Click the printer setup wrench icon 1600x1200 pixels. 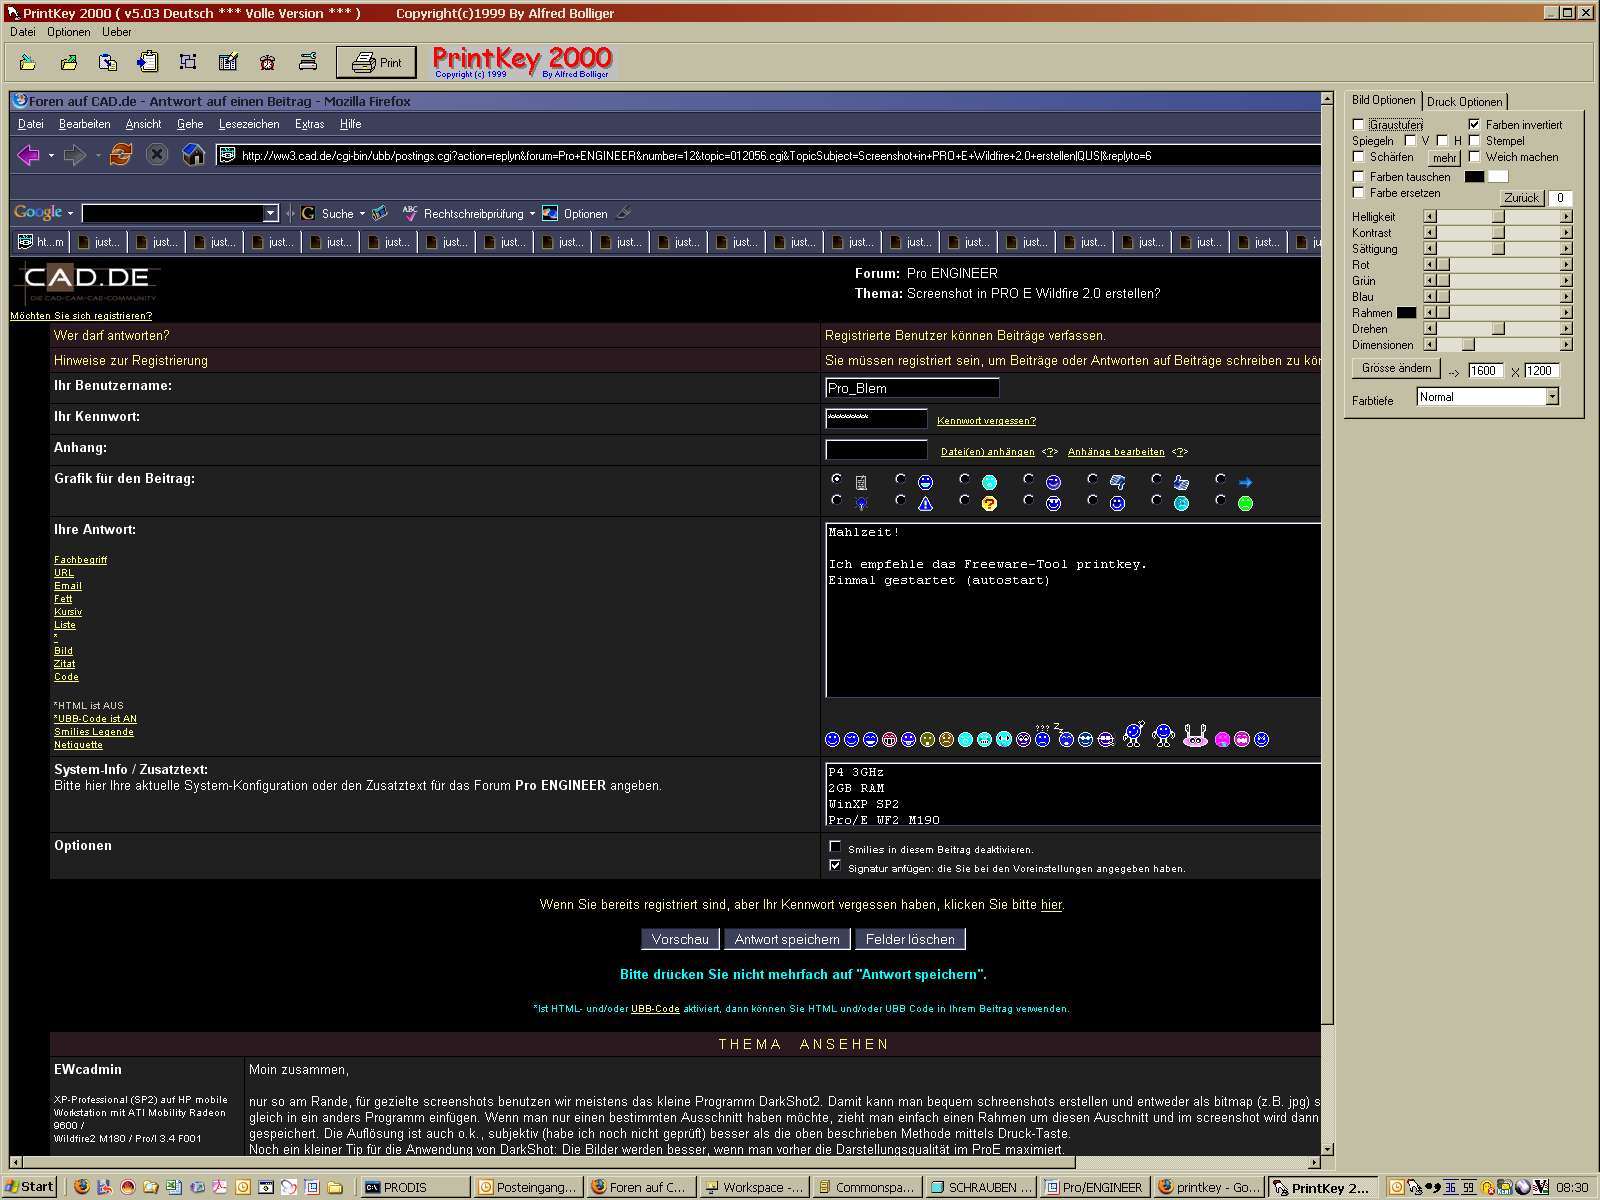pyautogui.click(x=308, y=62)
